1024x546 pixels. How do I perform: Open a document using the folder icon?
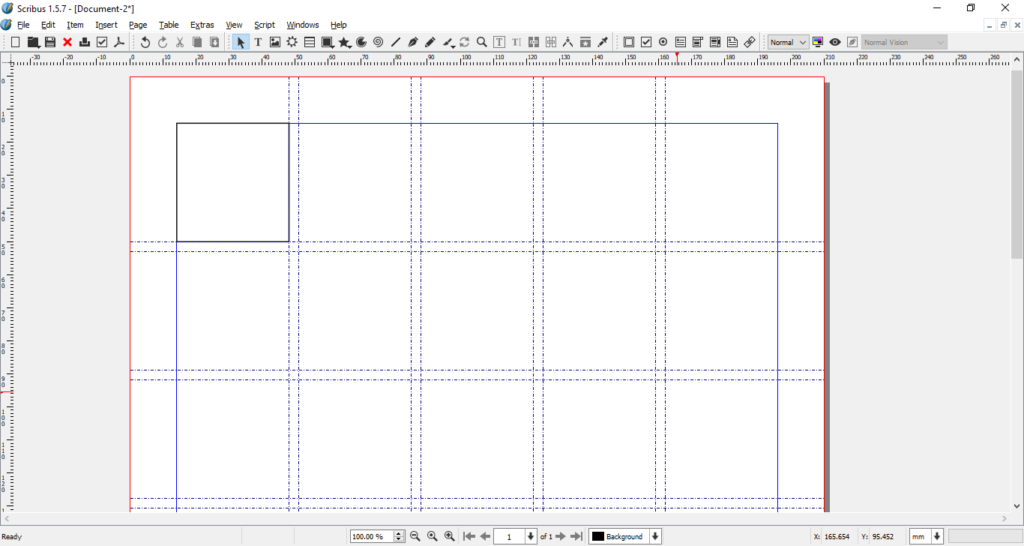(33, 42)
